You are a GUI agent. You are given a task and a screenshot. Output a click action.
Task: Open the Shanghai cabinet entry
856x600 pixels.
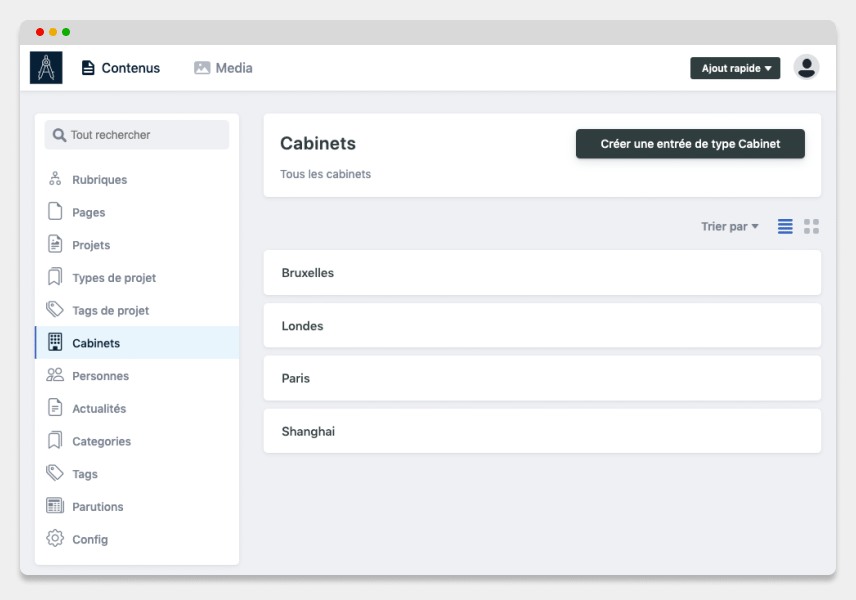point(542,431)
